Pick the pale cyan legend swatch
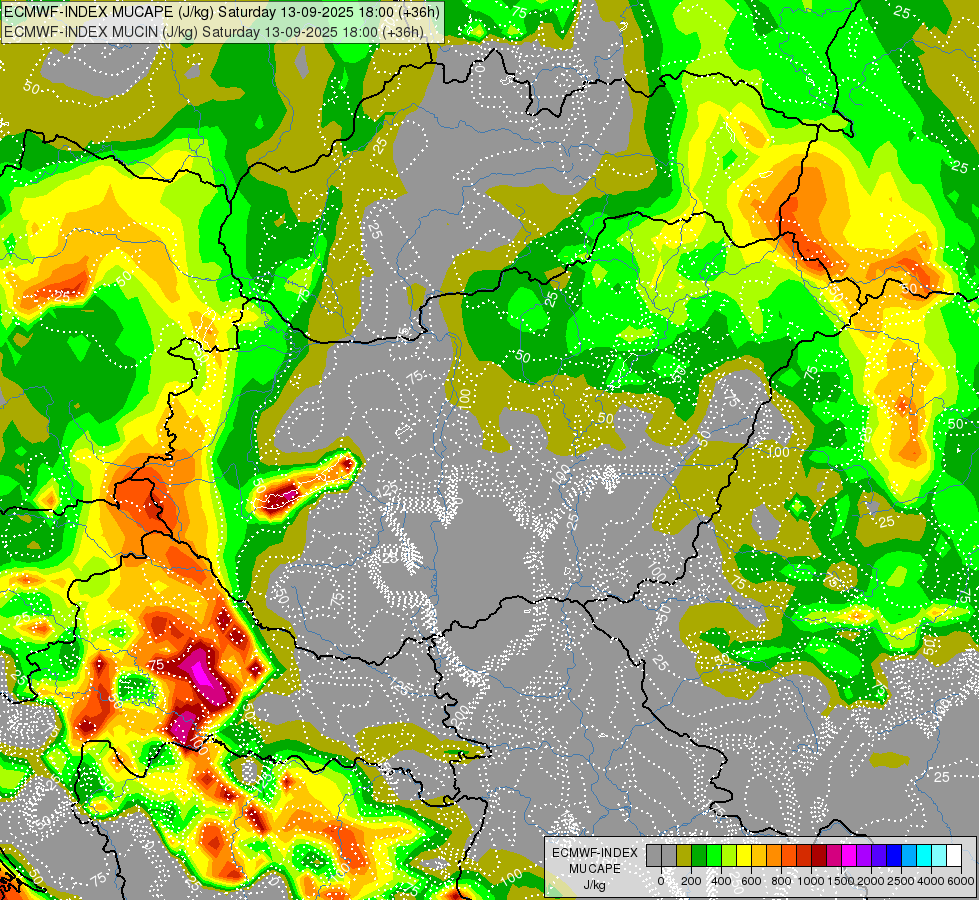This screenshot has width=979, height=900. pos(940,856)
